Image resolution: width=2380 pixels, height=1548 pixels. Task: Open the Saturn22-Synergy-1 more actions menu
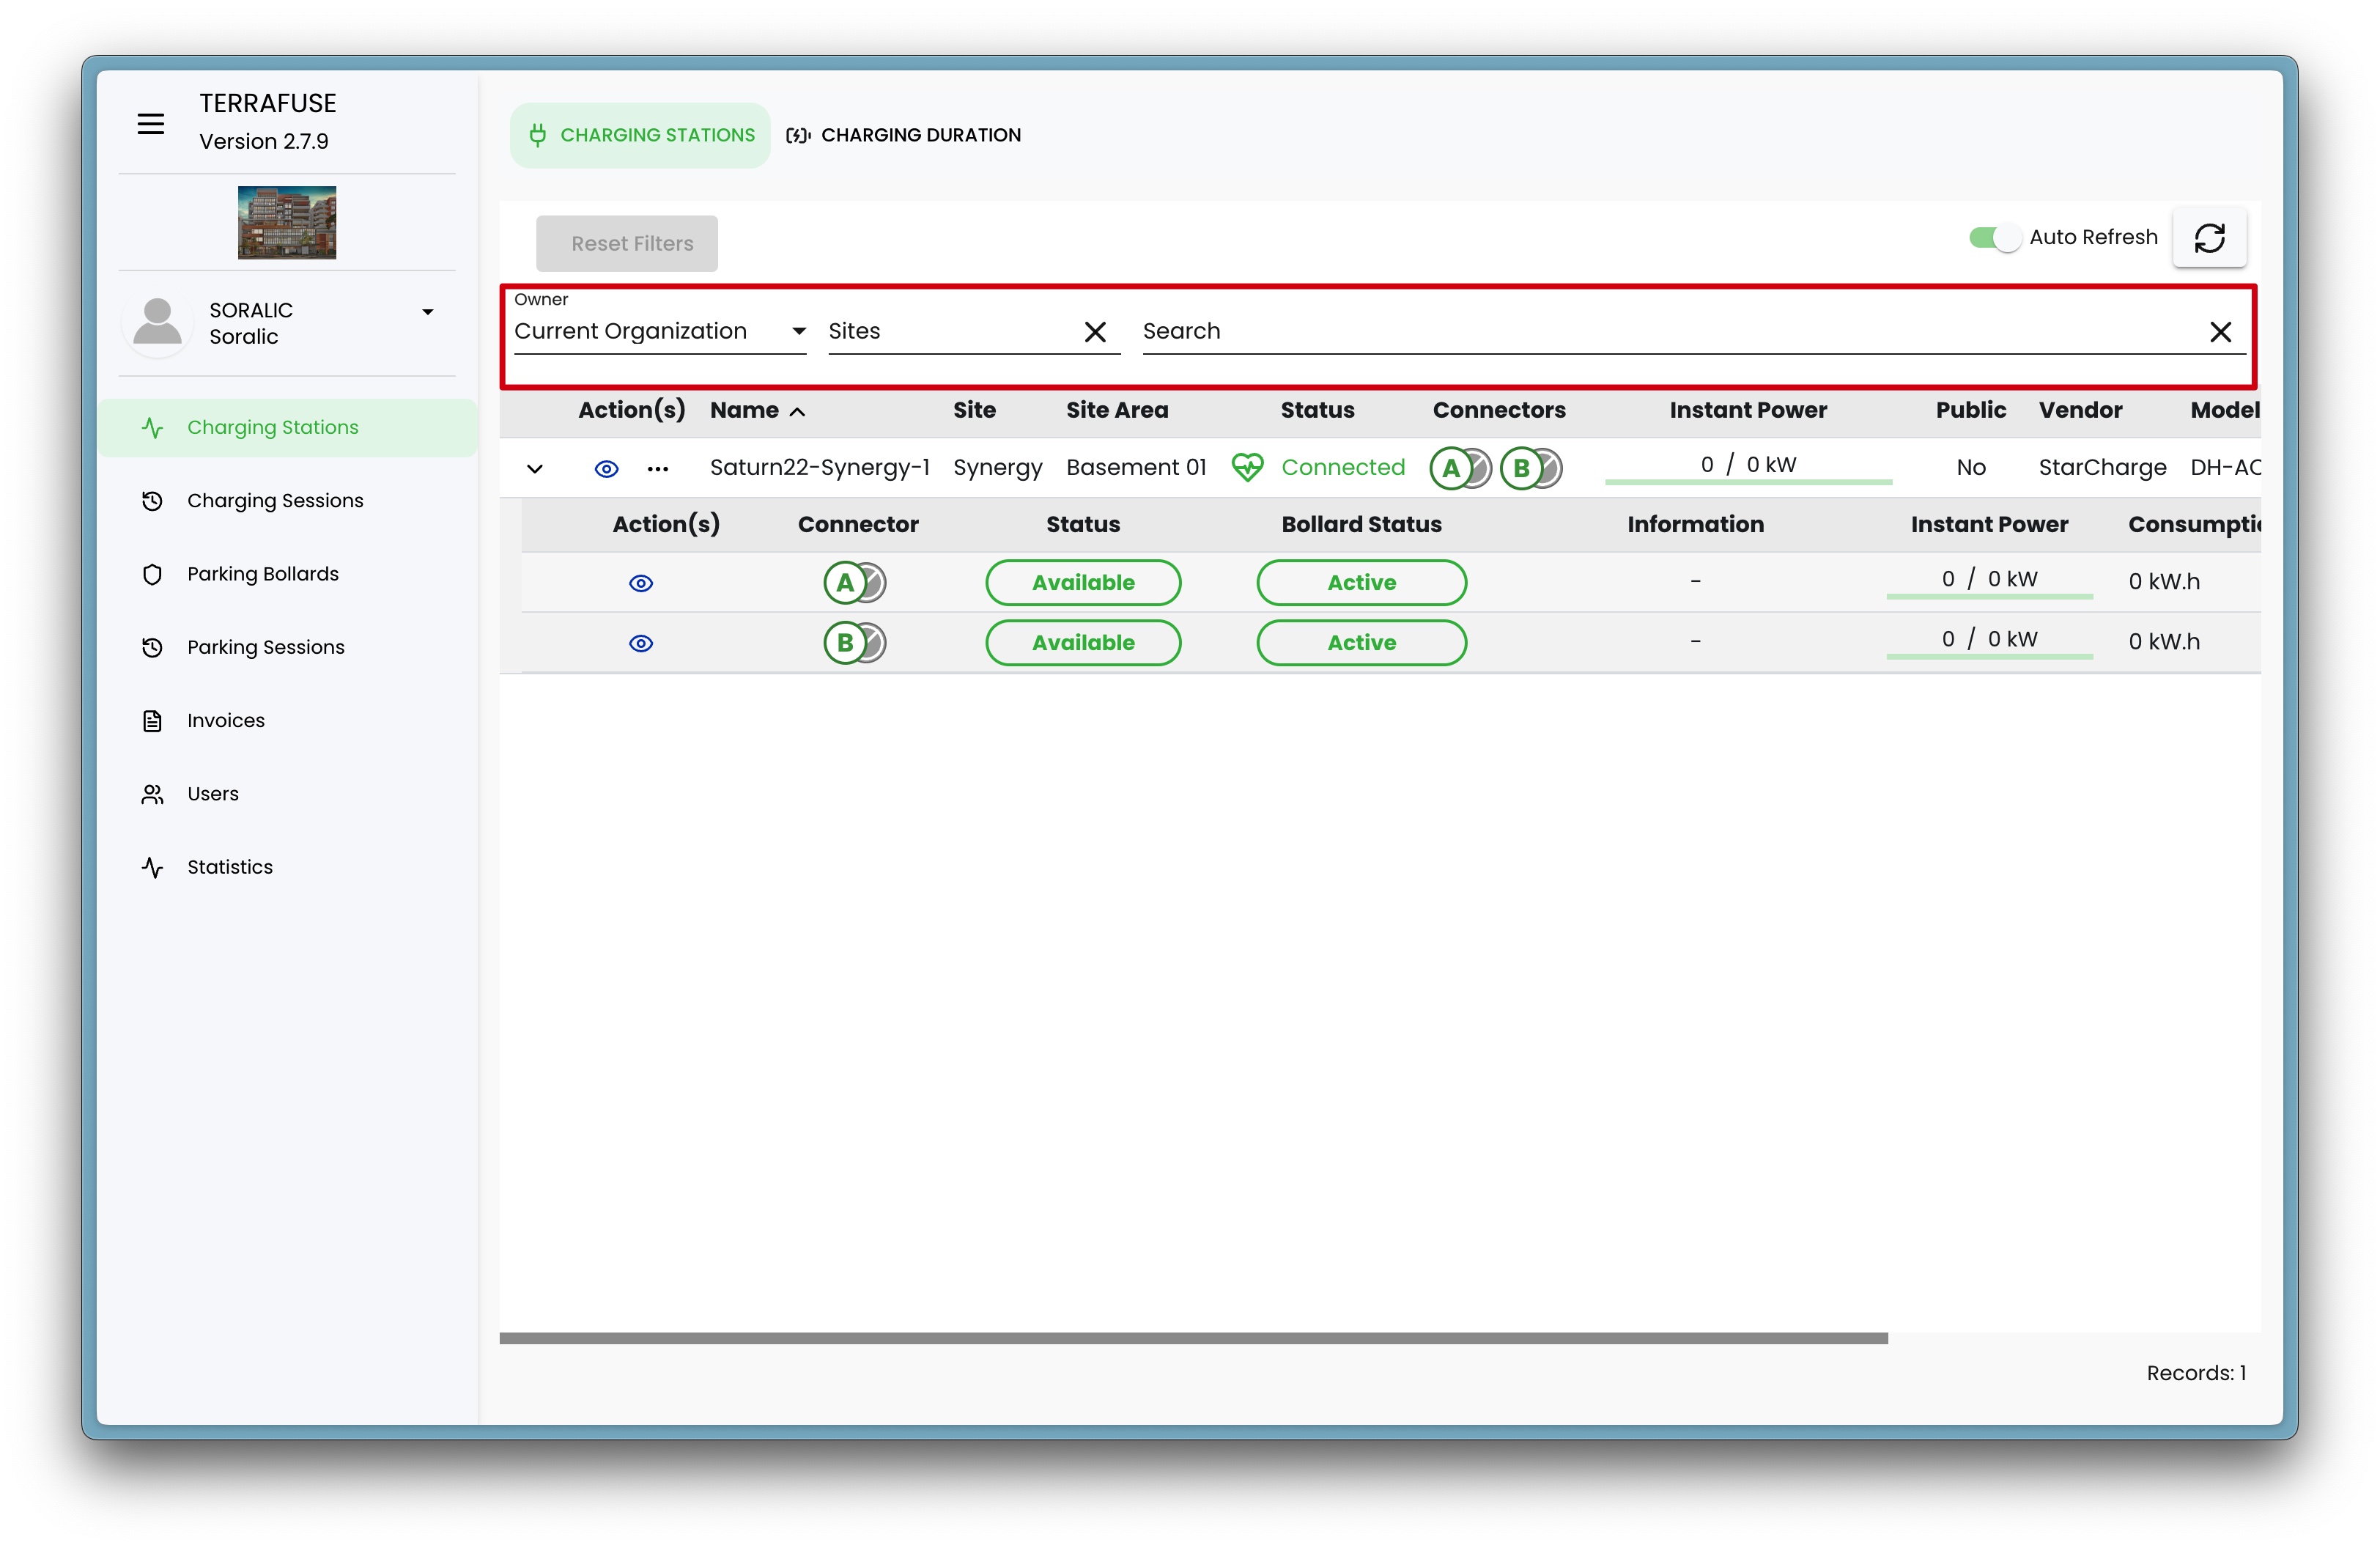point(657,468)
